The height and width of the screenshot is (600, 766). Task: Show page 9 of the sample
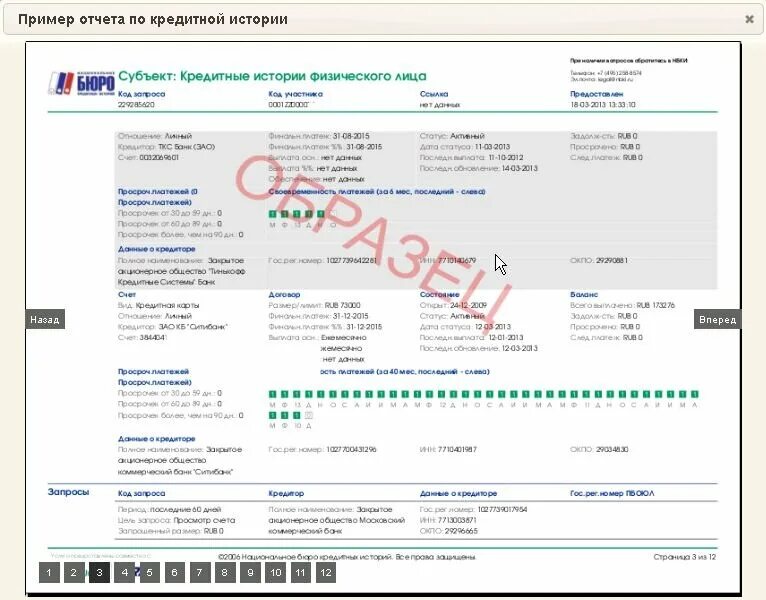point(250,573)
